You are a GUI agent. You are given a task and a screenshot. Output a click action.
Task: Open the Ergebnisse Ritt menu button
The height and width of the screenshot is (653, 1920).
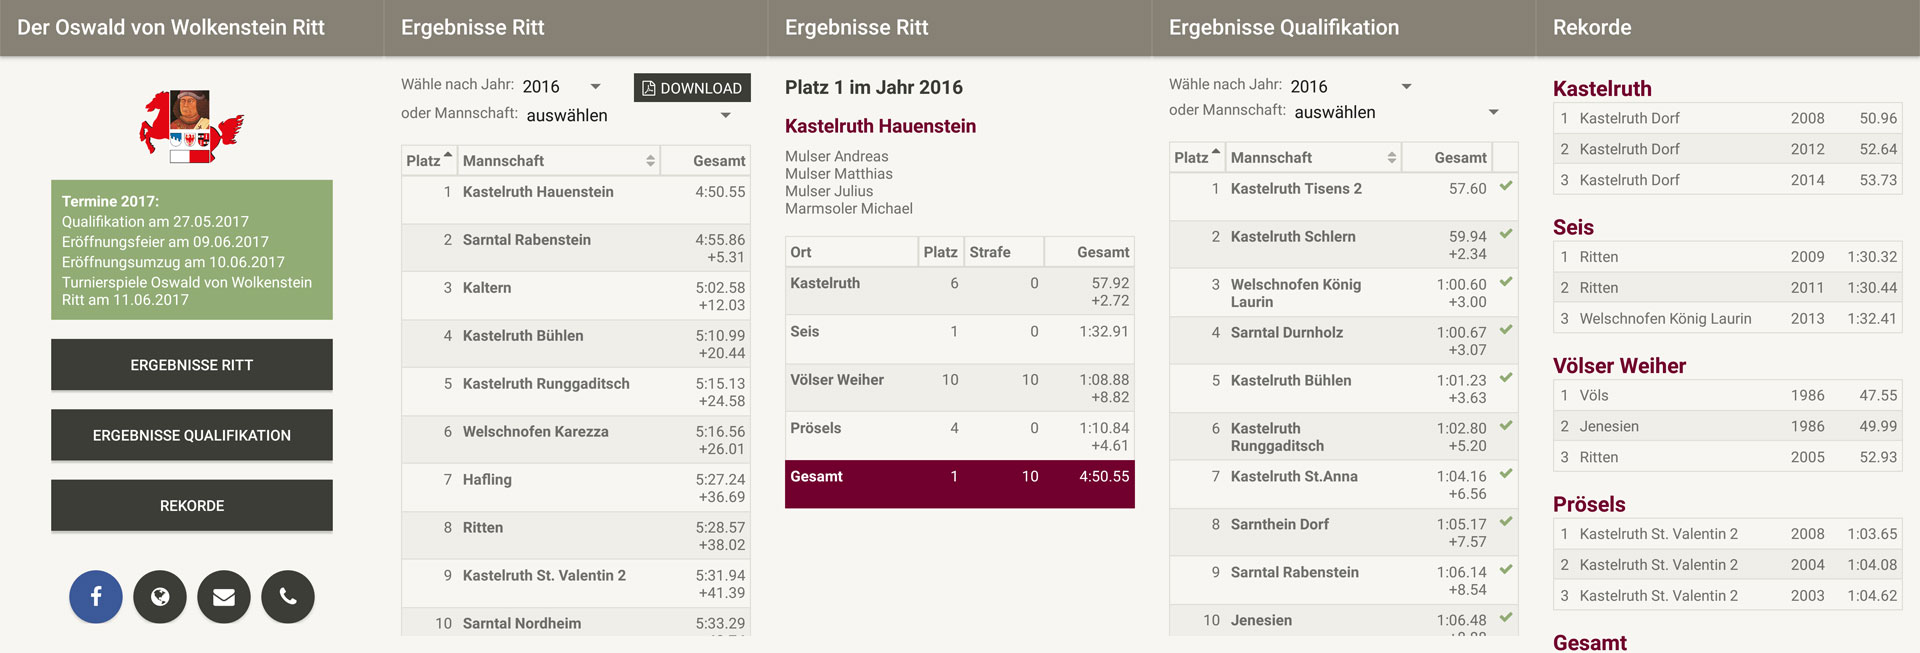pos(192,365)
